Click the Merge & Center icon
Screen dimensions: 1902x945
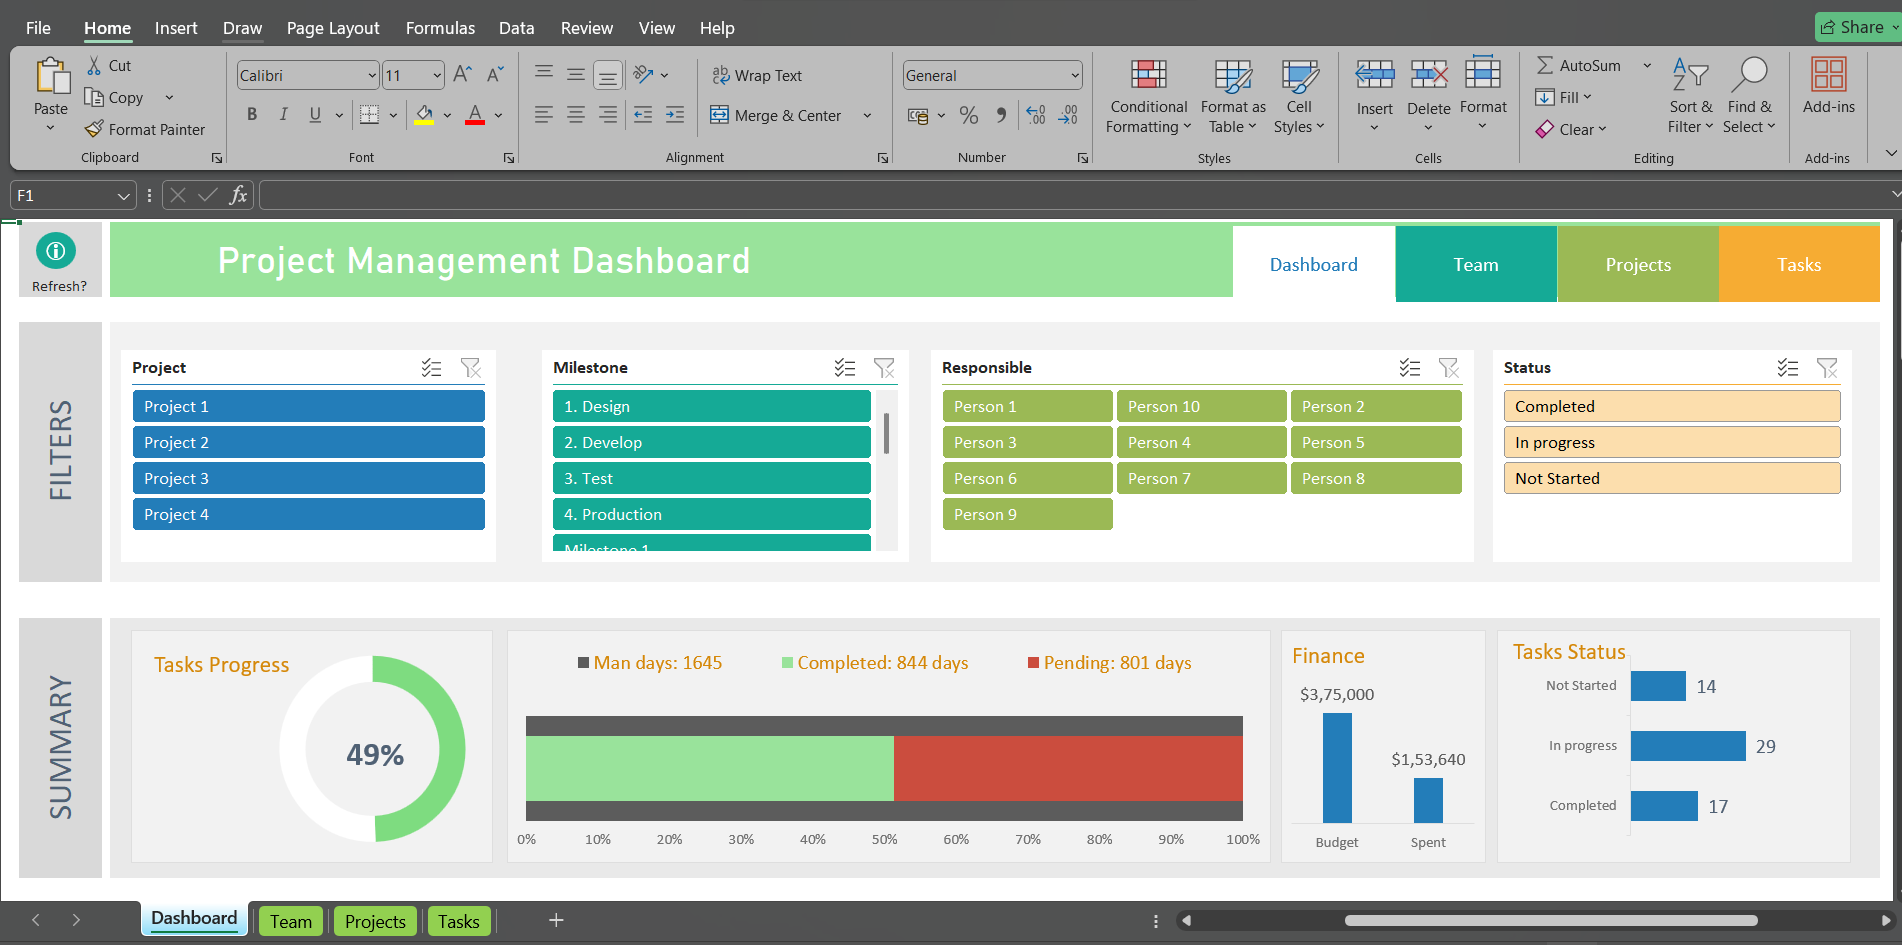[x=720, y=115]
